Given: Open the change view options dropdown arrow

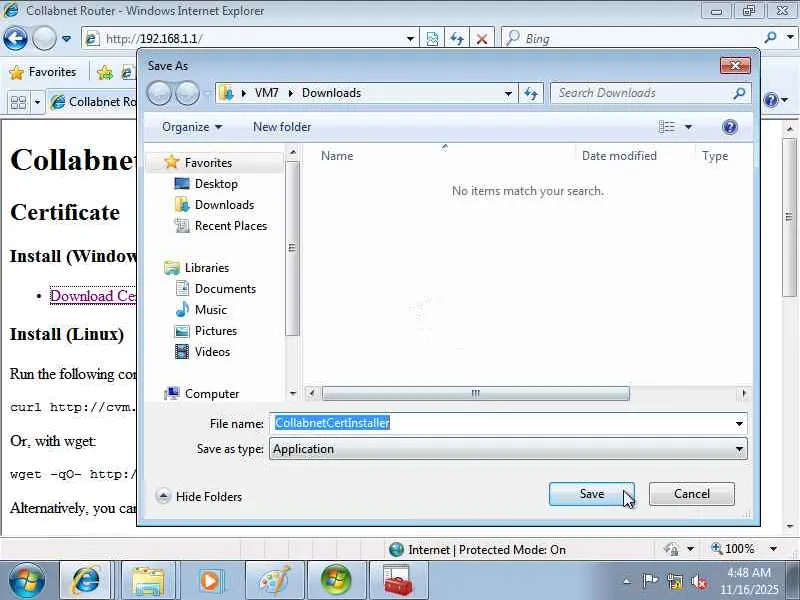Looking at the screenshot, I should click(688, 127).
